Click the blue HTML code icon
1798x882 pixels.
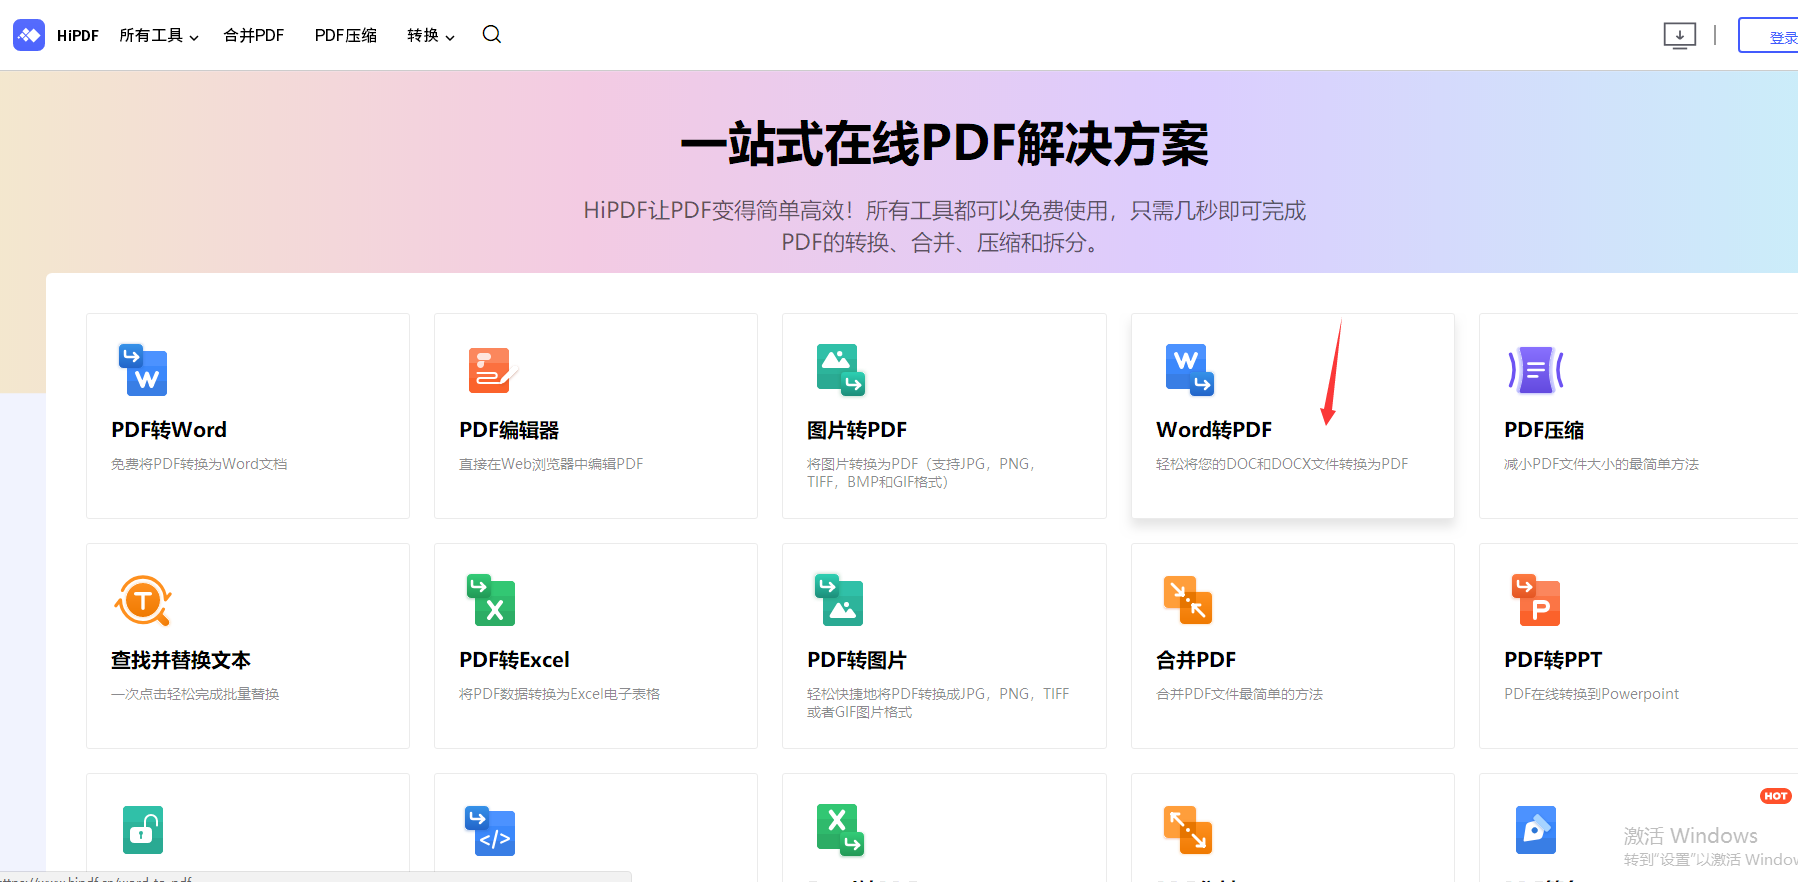pos(490,831)
